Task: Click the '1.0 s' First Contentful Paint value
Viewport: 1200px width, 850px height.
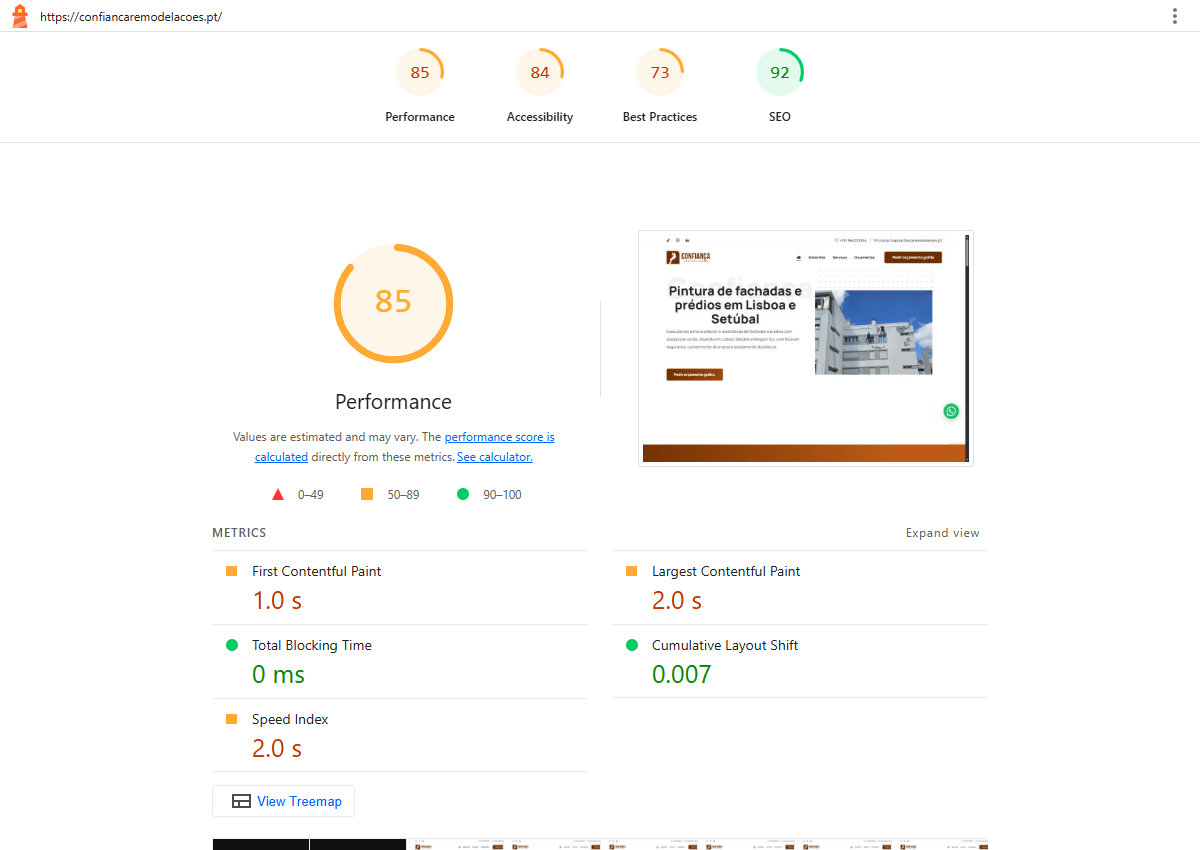Action: [277, 600]
